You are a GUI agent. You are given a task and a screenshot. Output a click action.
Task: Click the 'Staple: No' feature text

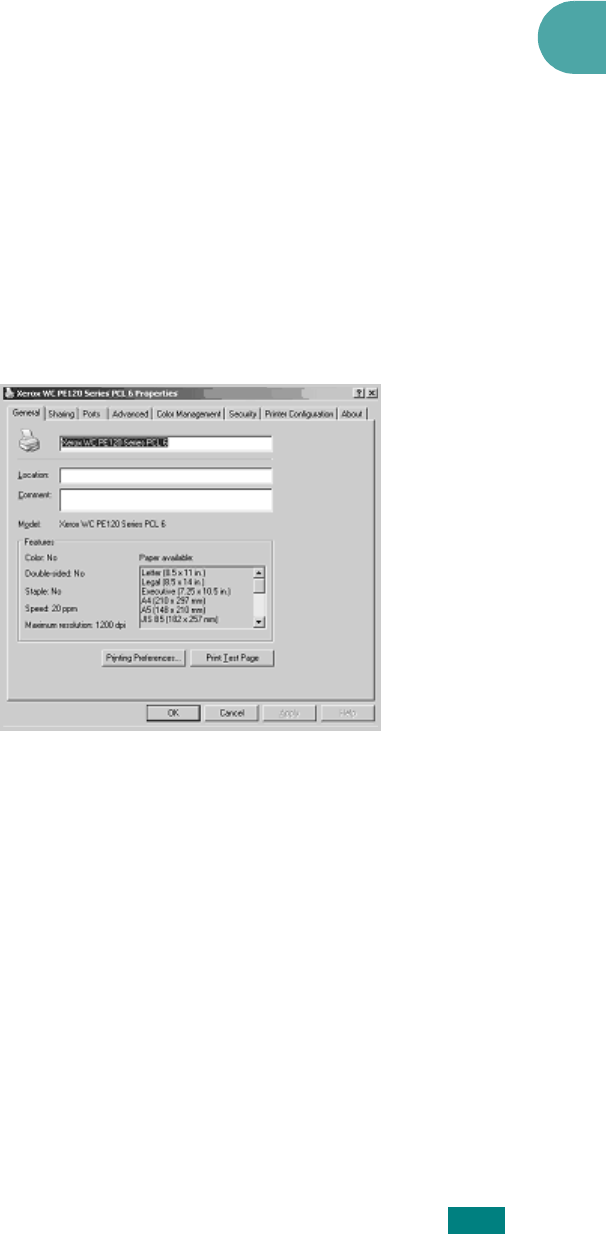(42, 591)
